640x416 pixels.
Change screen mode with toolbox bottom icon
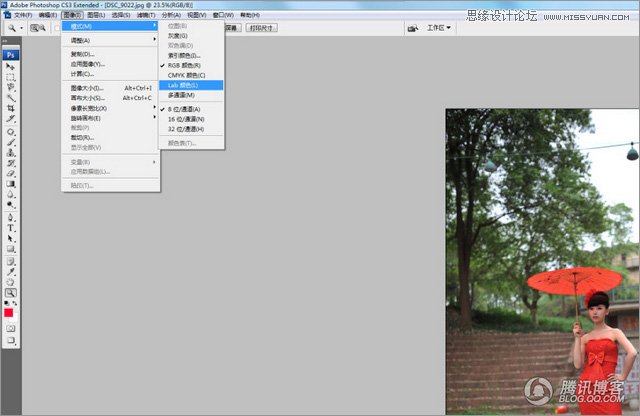coord(11,340)
